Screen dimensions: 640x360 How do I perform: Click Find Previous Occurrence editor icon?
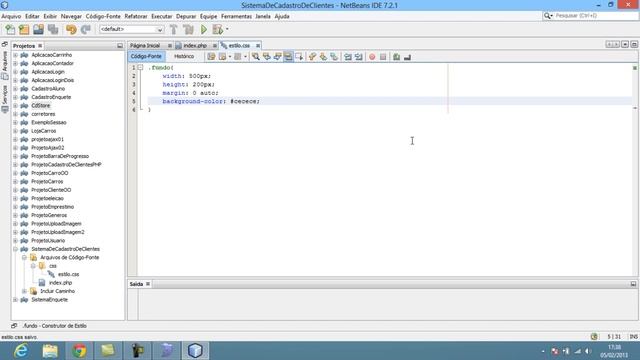267,57
